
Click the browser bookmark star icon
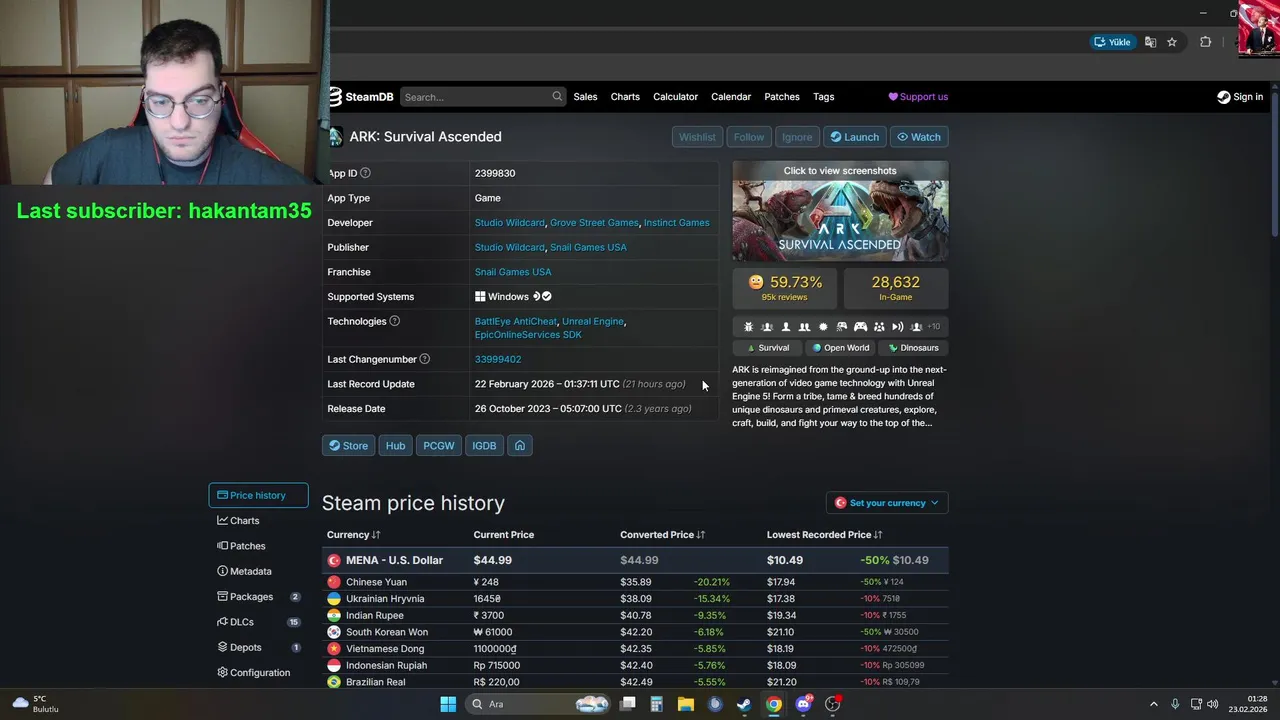point(1172,42)
